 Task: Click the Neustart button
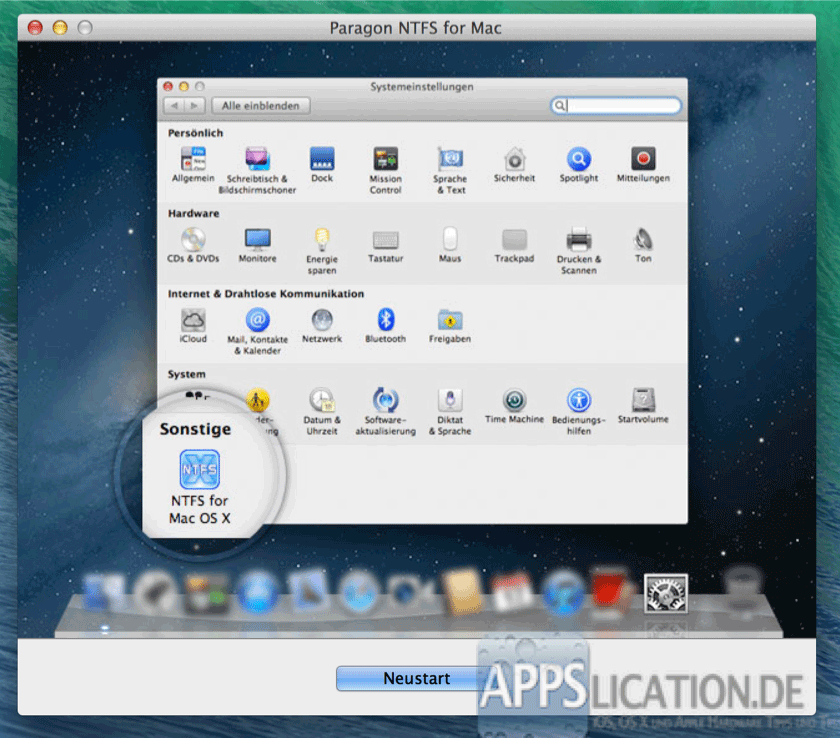click(x=417, y=679)
